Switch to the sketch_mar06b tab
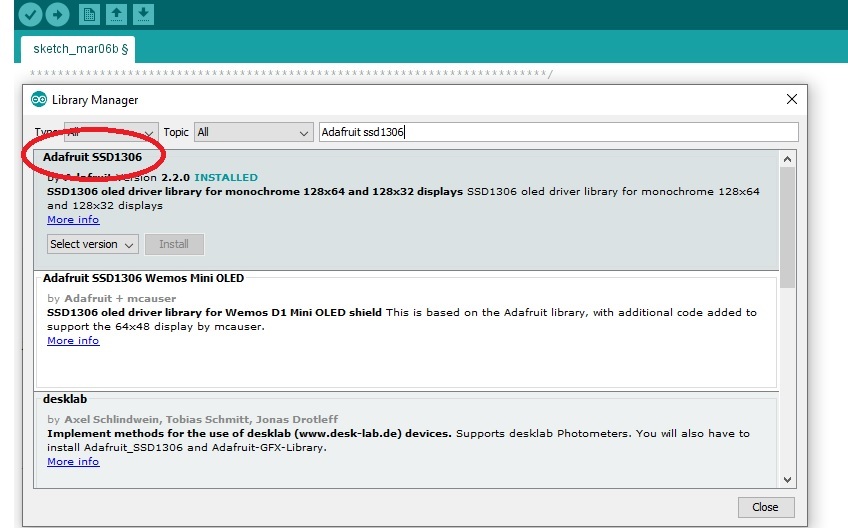 point(78,49)
